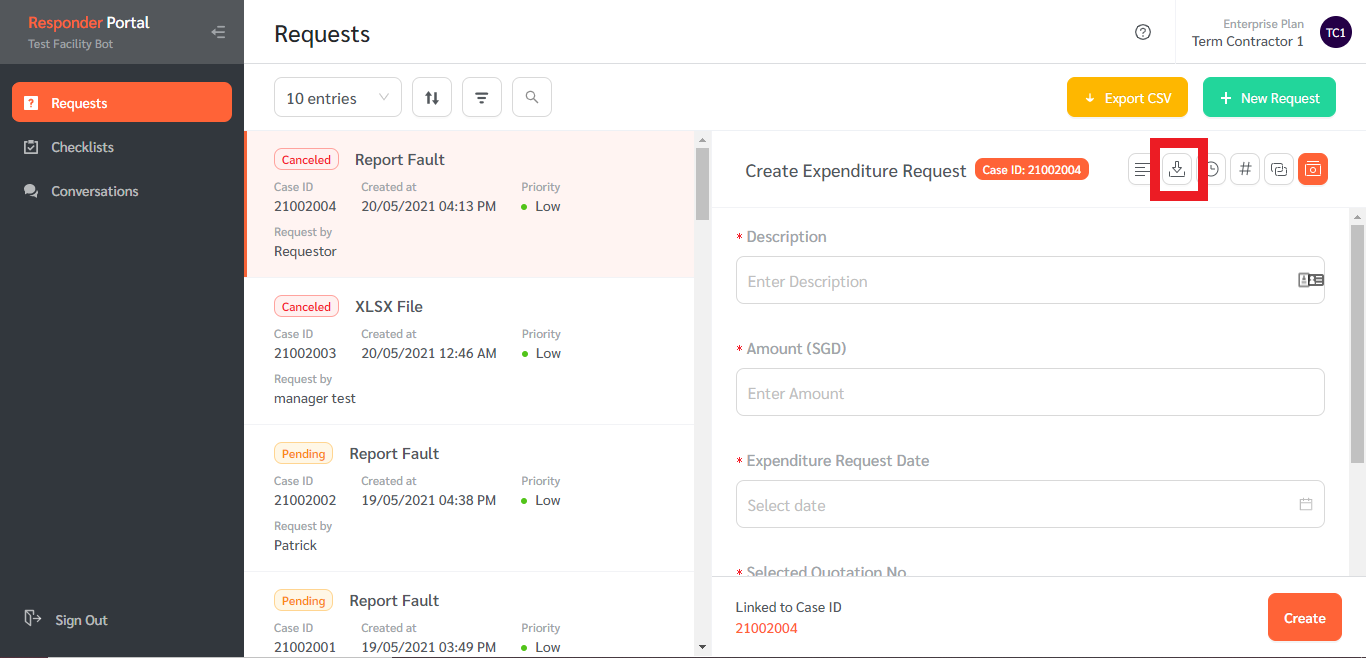Expand the 10 entries dropdown
Image resolution: width=1366 pixels, height=658 pixels.
coord(338,98)
